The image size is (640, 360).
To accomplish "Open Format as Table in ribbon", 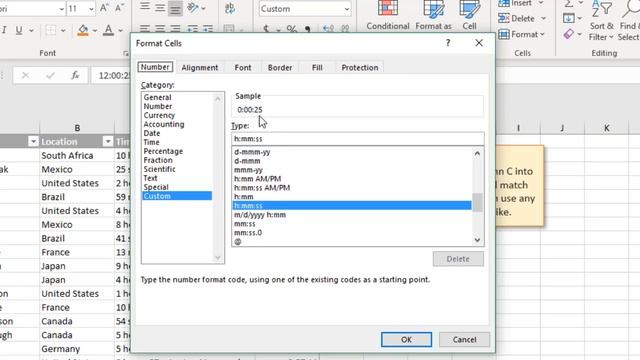I will tap(433, 16).
